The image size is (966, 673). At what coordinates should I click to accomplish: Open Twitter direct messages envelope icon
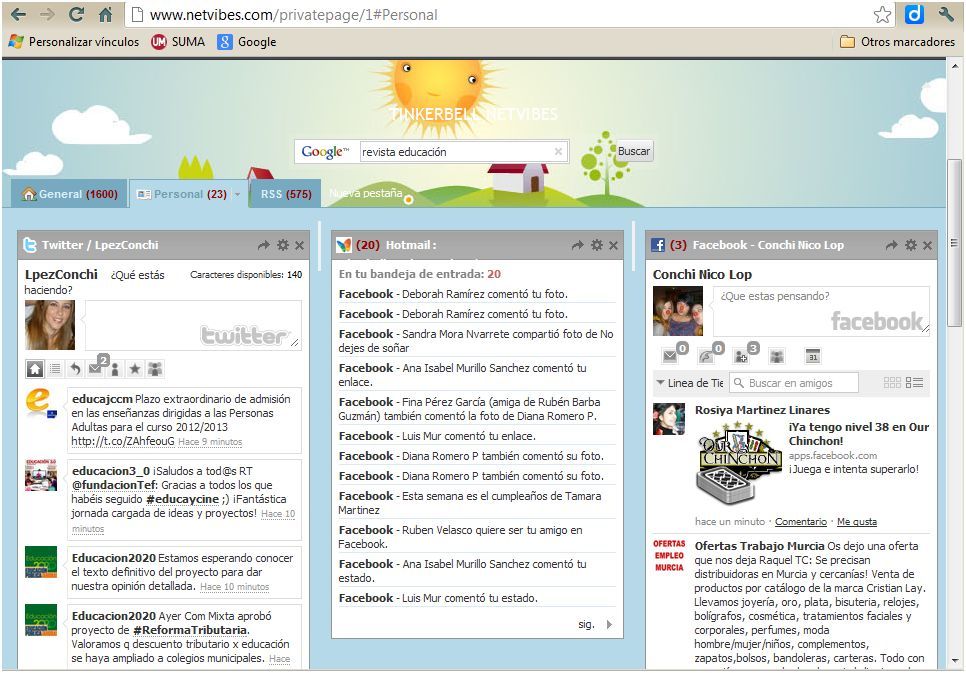point(95,369)
